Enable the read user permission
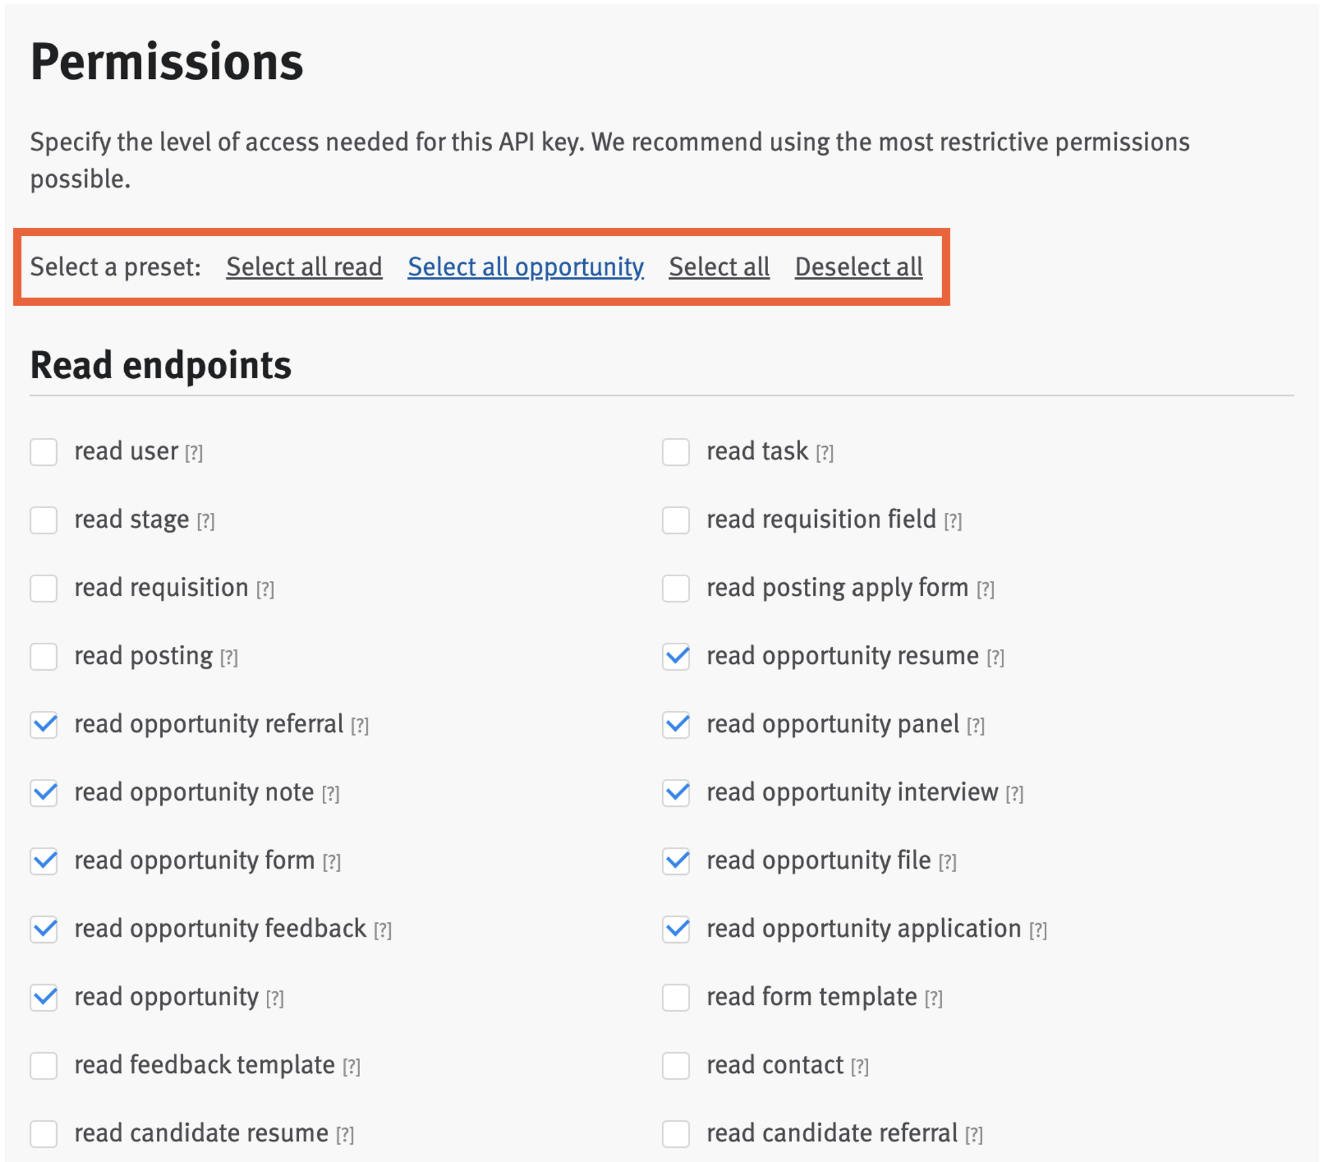Viewport: 1320px width, 1162px height. click(43, 452)
